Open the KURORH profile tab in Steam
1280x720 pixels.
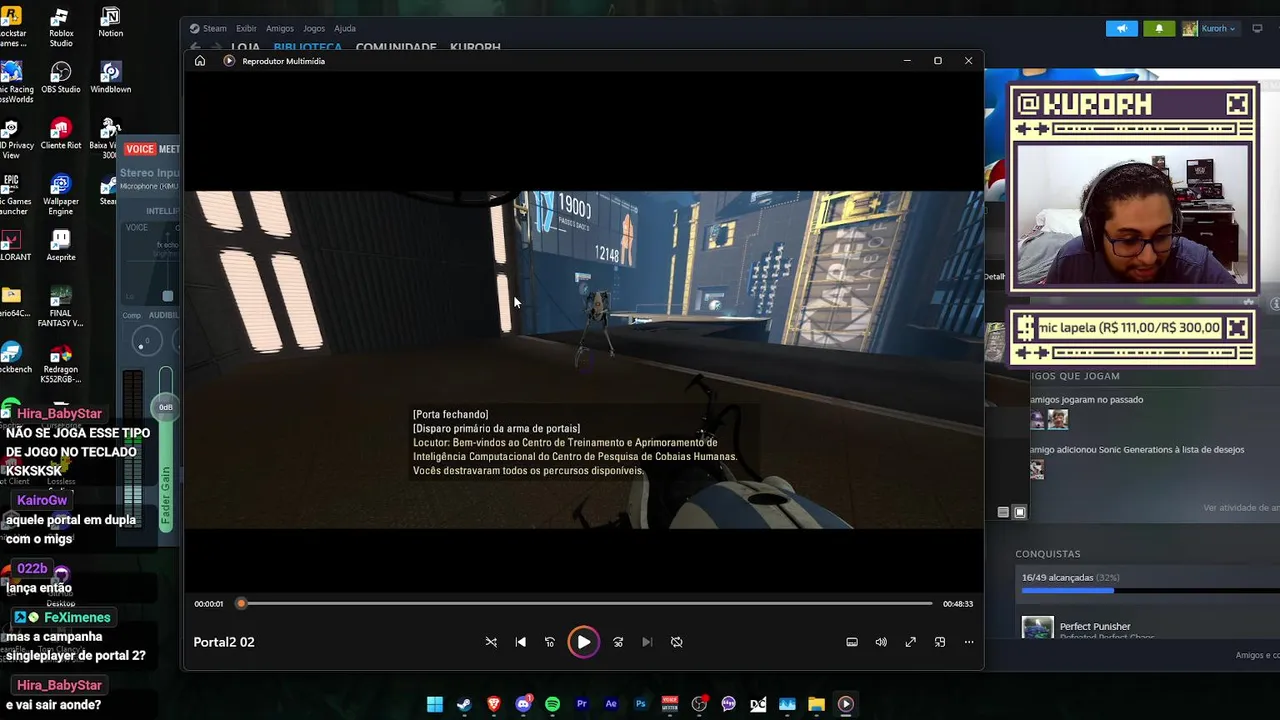pyautogui.click(x=475, y=47)
